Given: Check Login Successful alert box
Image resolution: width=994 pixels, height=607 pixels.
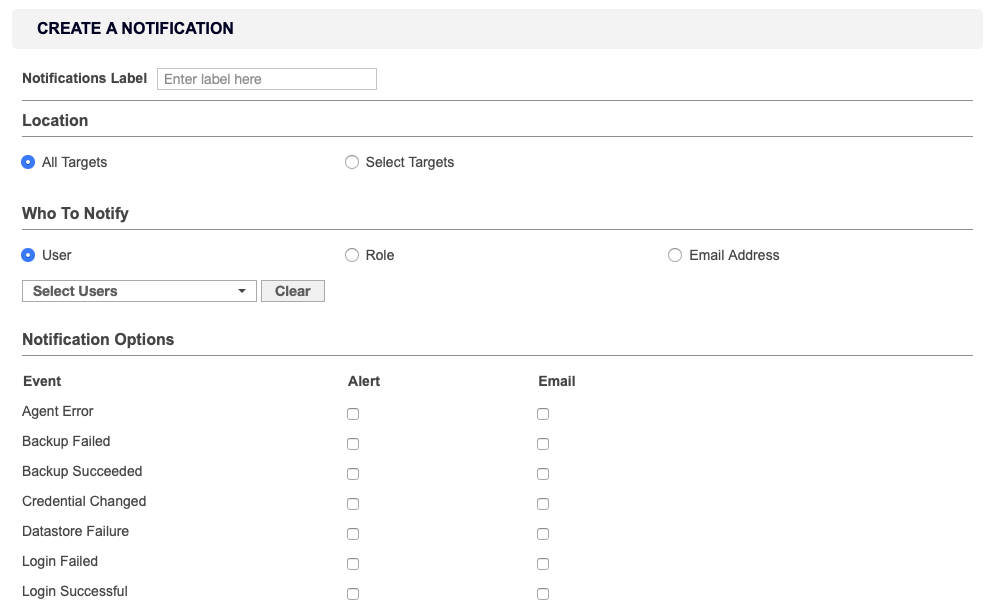Looking at the screenshot, I should [353, 593].
